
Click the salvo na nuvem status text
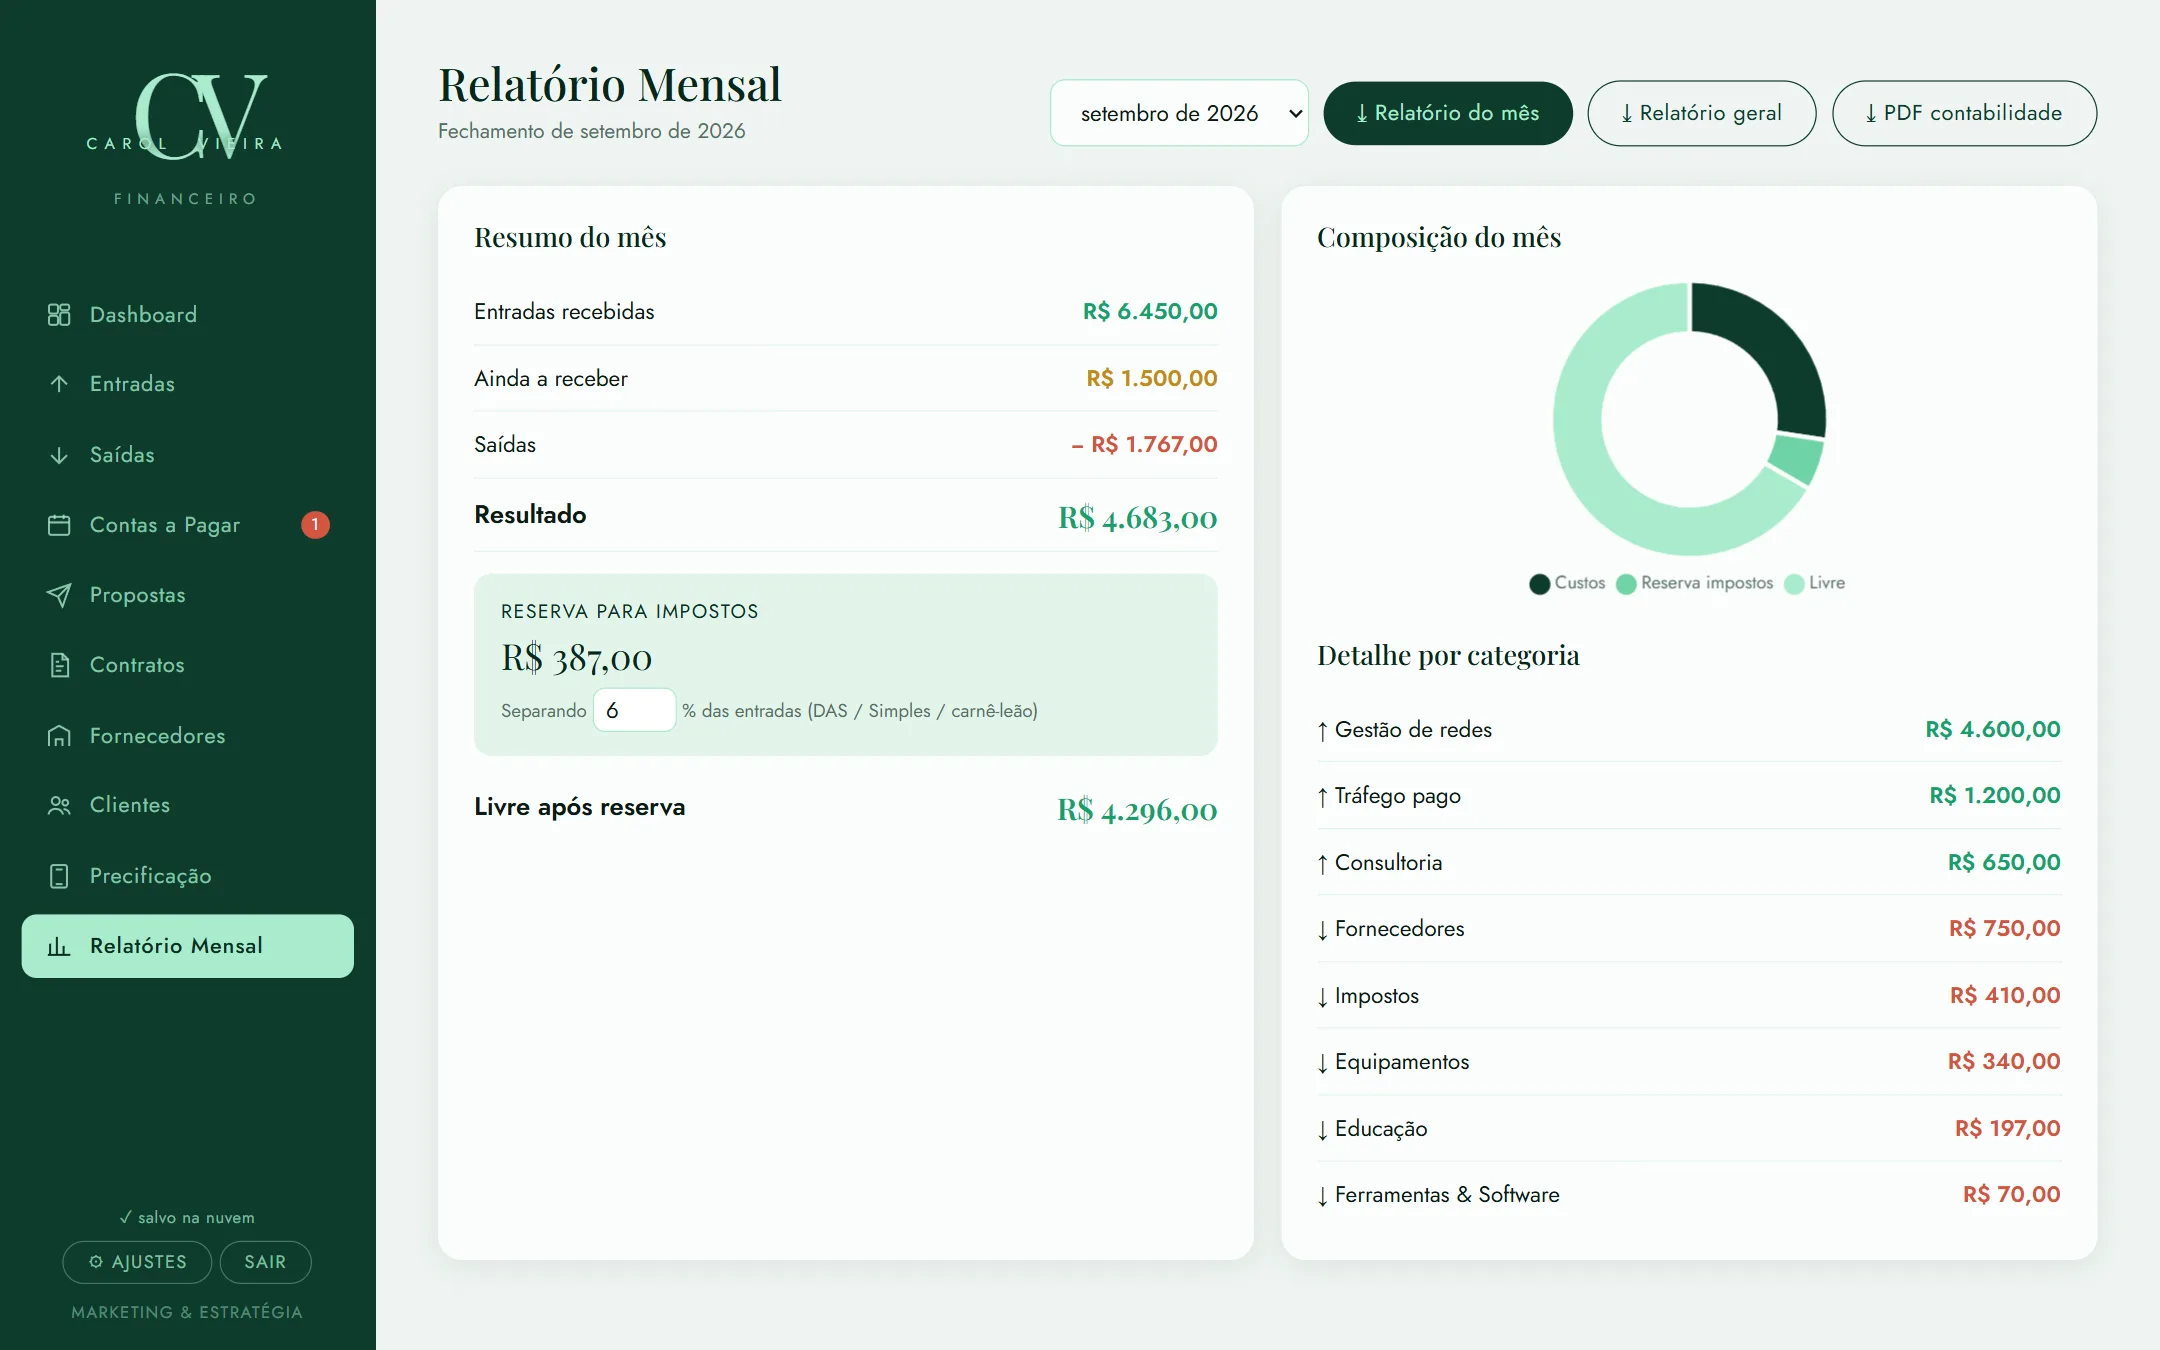(x=187, y=1218)
